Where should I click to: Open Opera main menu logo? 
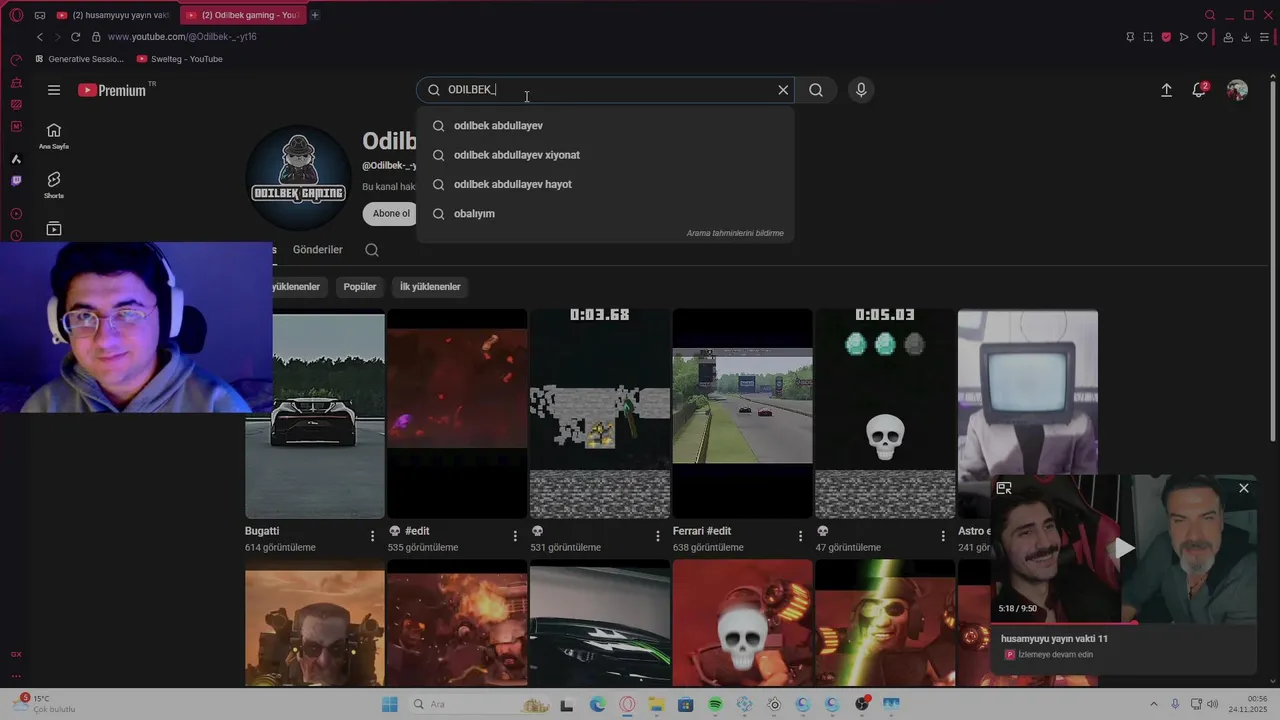[x=16, y=15]
